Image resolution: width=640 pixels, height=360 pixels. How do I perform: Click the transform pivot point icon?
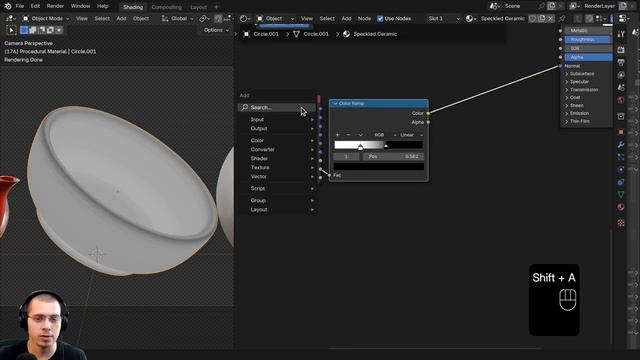204,19
